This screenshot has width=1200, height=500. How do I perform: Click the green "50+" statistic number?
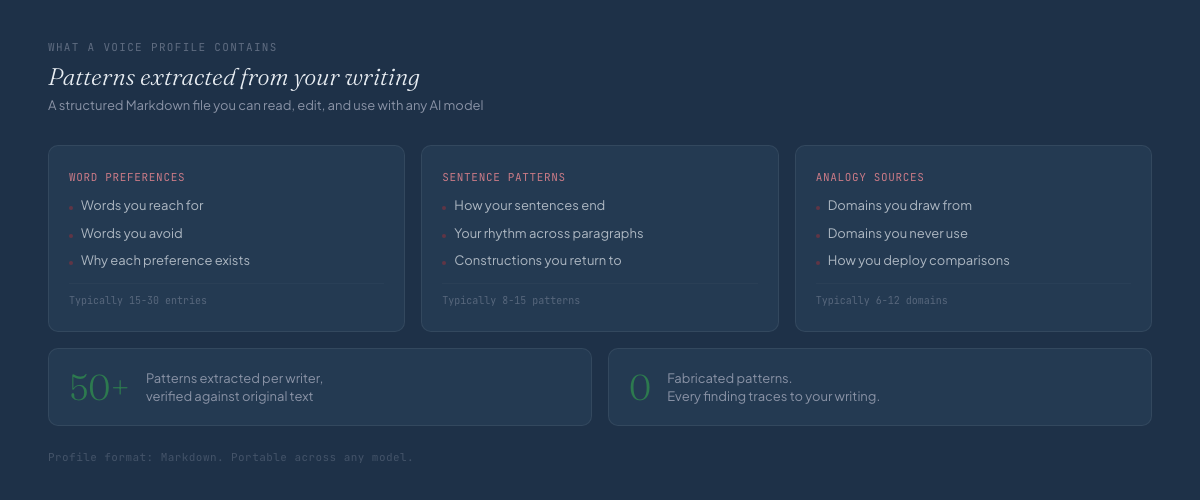(99, 388)
